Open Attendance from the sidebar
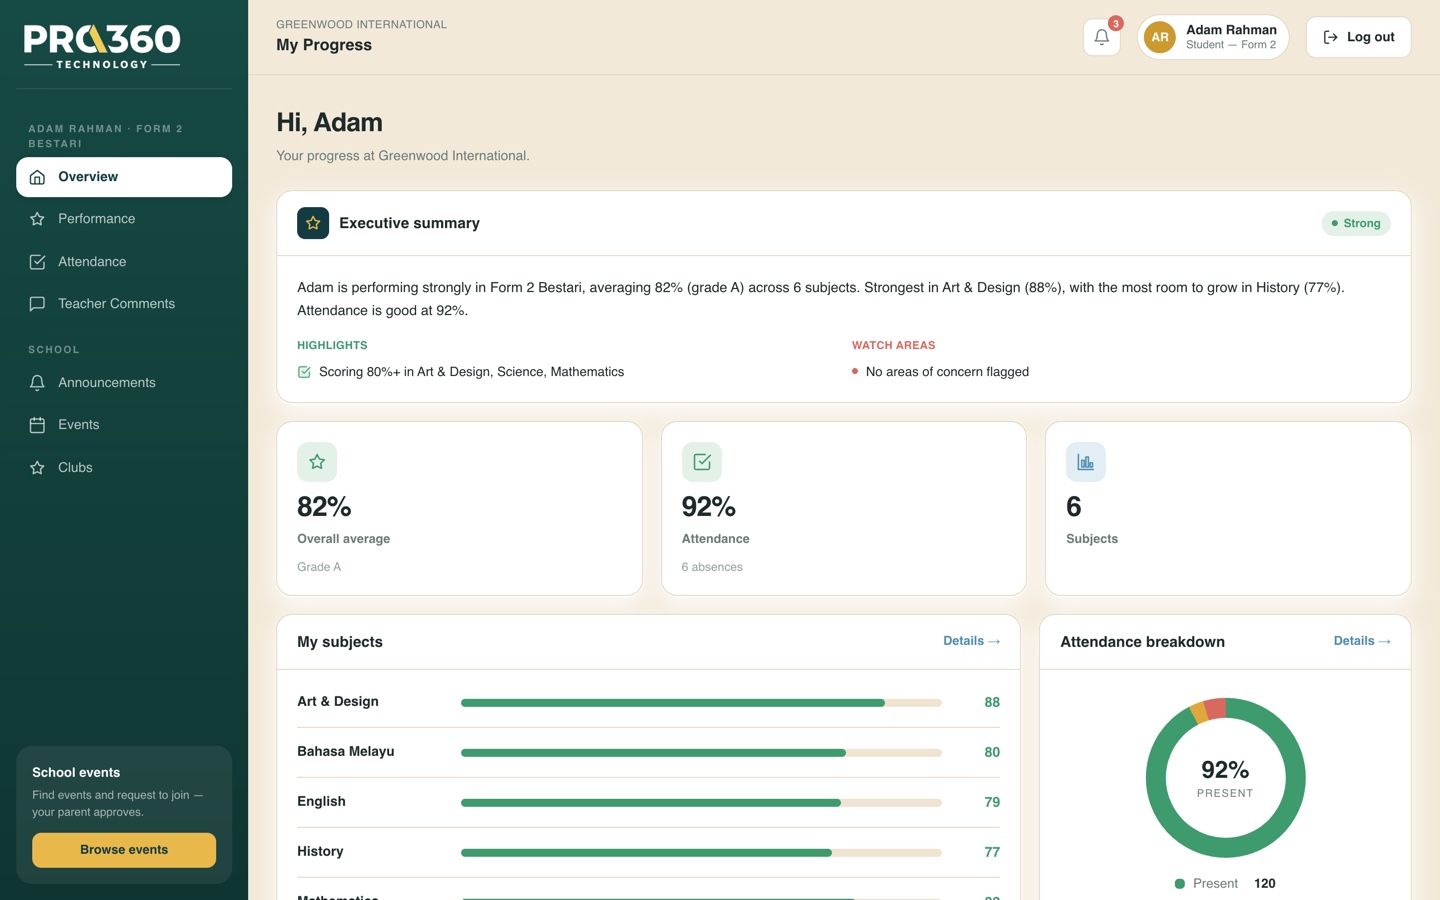 click(x=124, y=262)
